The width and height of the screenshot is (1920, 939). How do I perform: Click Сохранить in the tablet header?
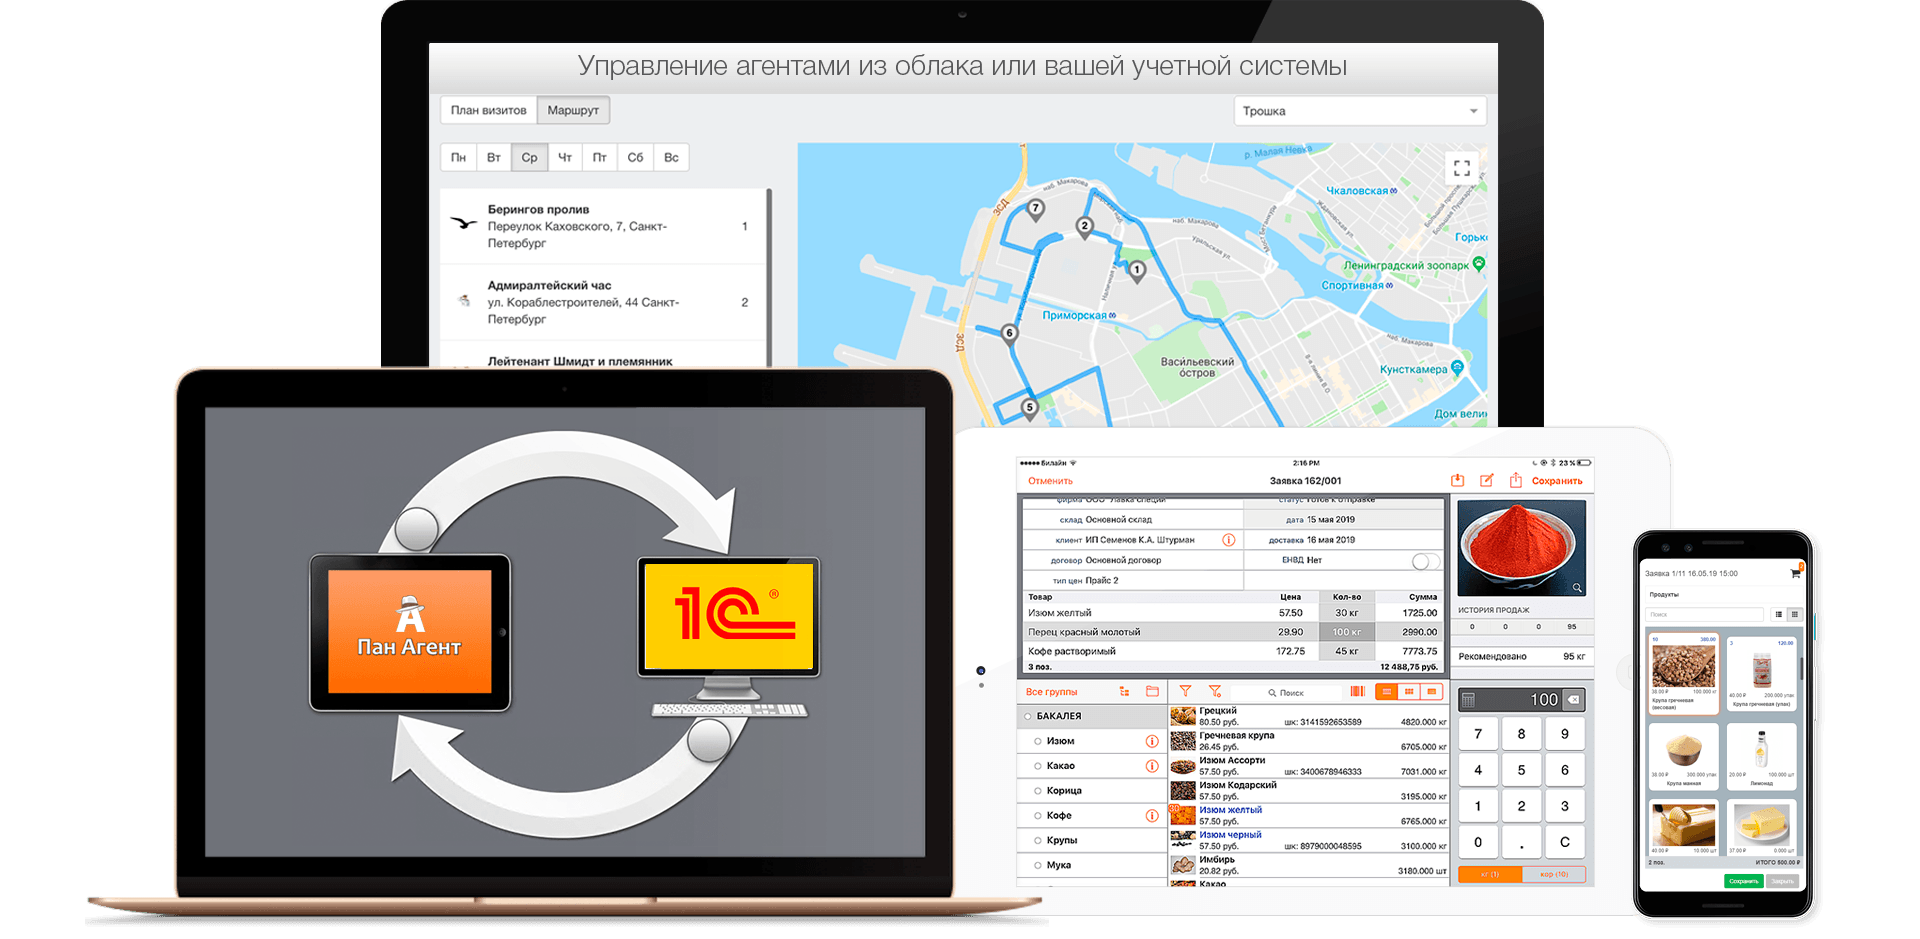point(1557,482)
